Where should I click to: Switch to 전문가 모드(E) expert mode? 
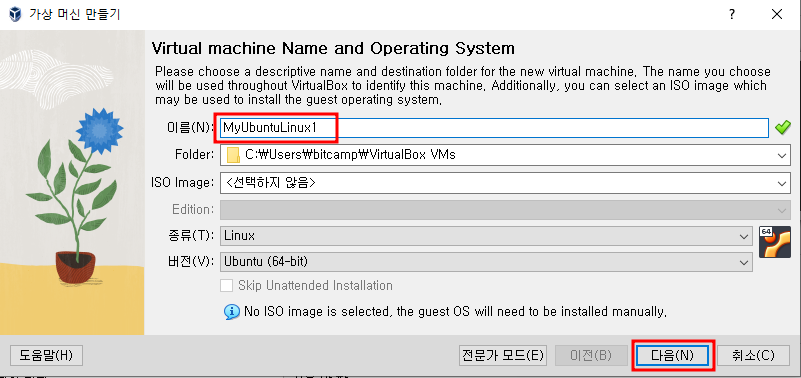click(502, 355)
